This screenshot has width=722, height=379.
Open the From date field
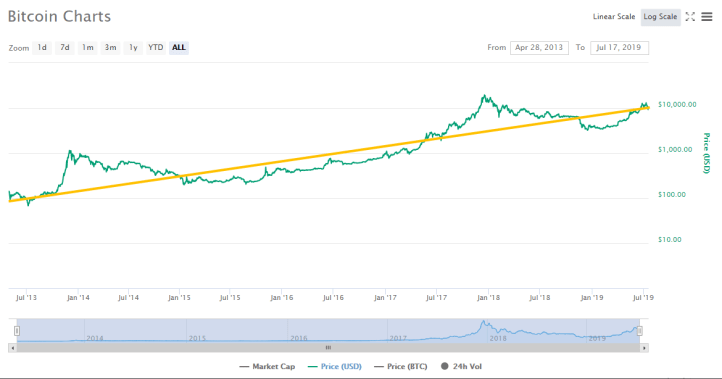(539, 47)
